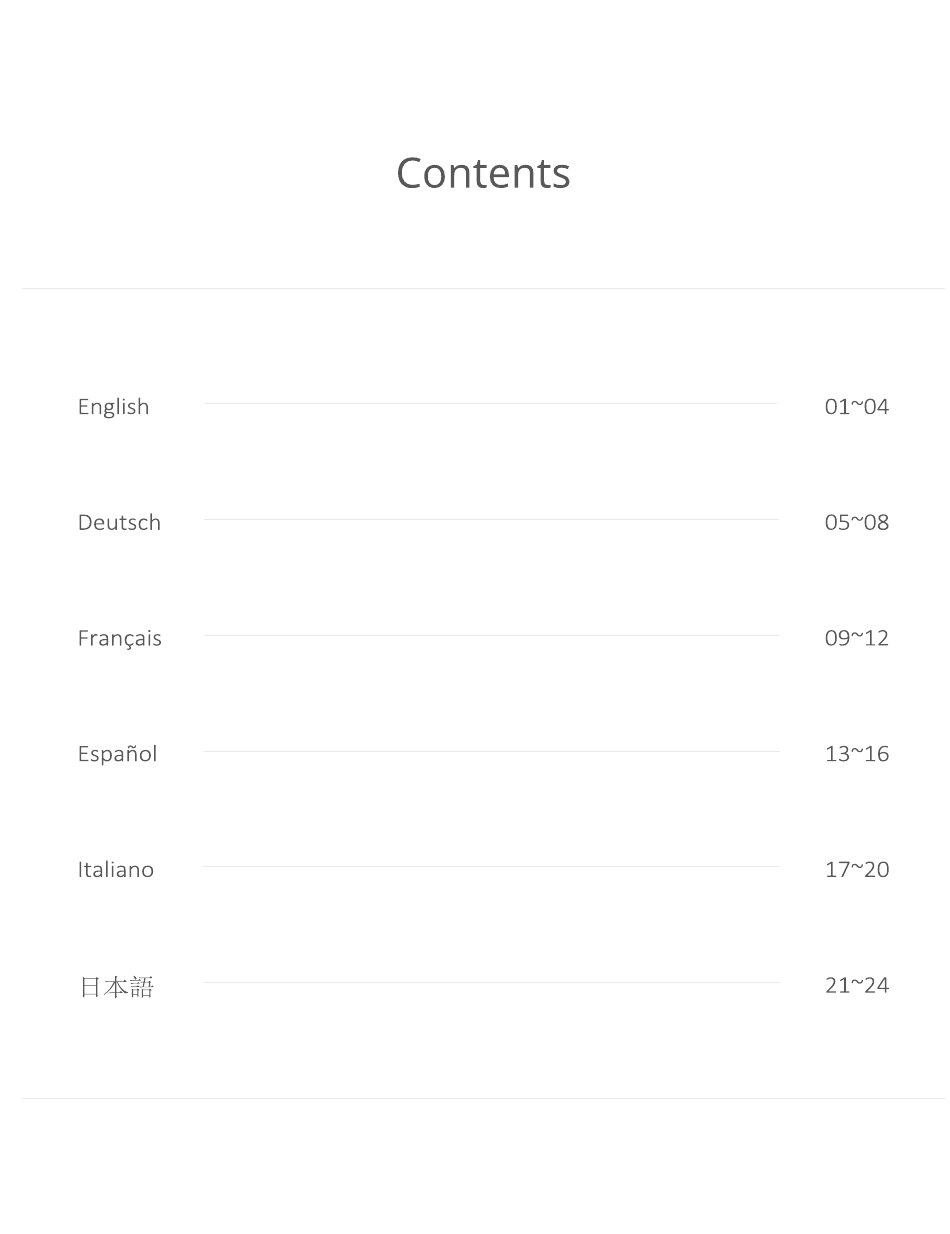Open the 日本語 section entry

pyautogui.click(x=116, y=987)
